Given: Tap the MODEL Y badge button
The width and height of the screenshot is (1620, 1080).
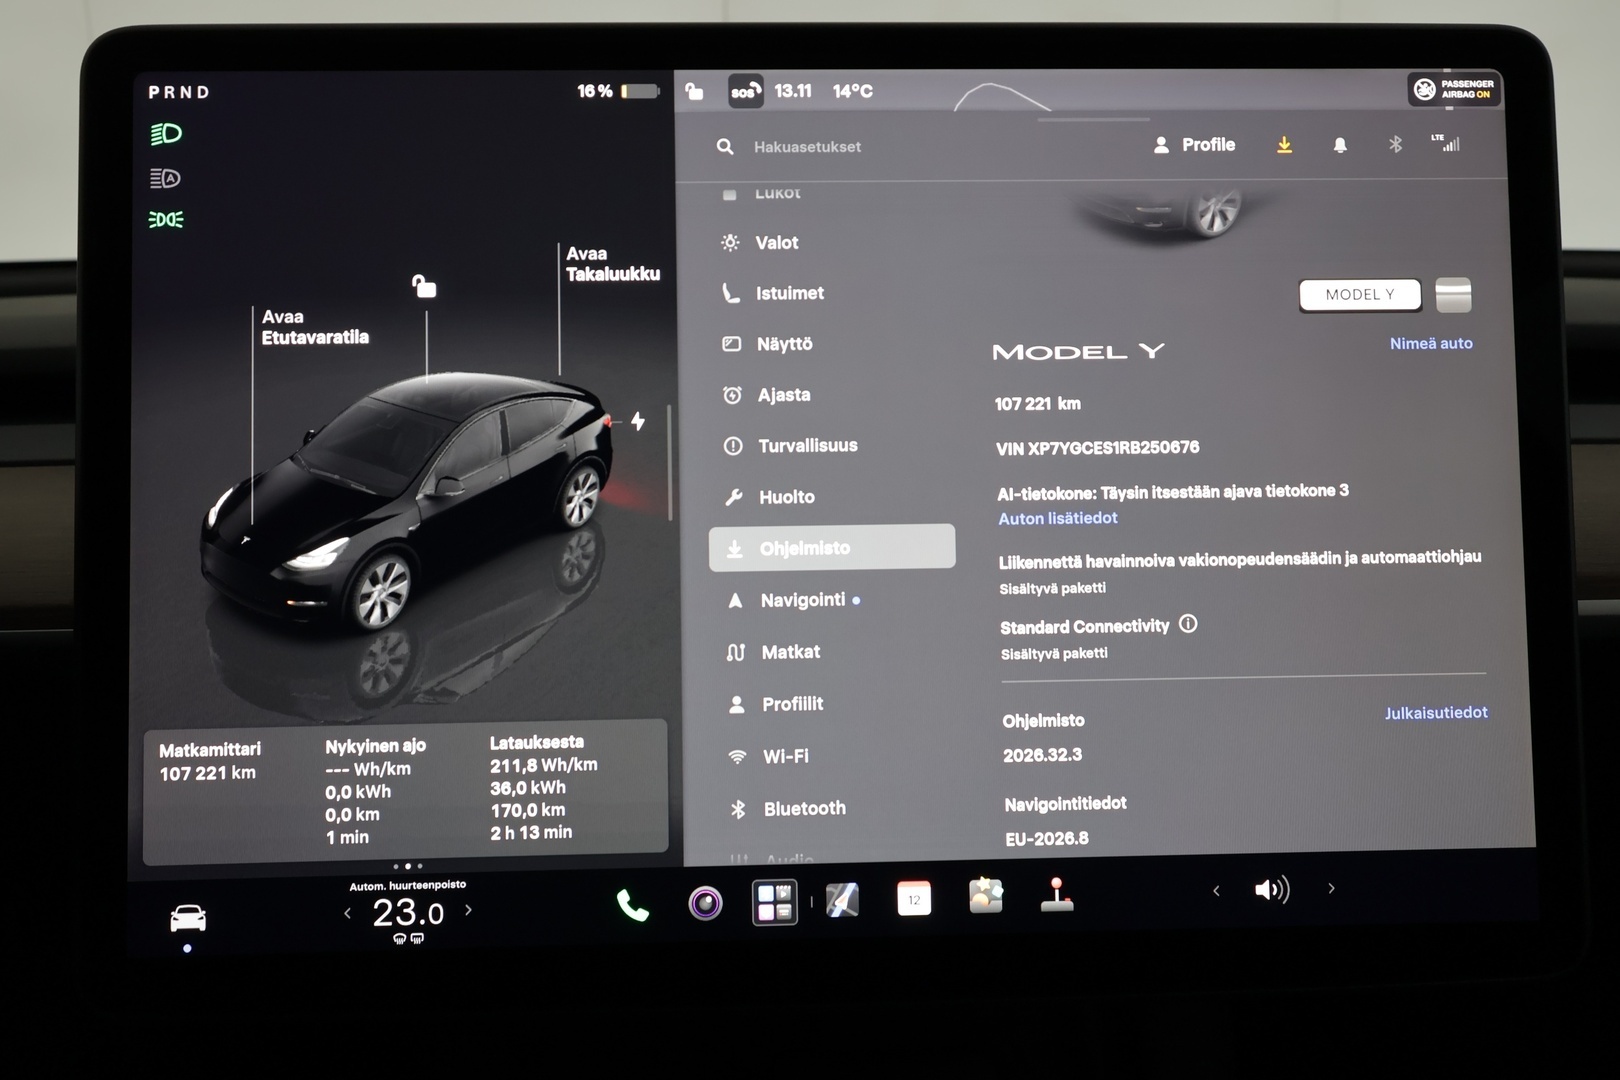Looking at the screenshot, I should pos(1360,294).
